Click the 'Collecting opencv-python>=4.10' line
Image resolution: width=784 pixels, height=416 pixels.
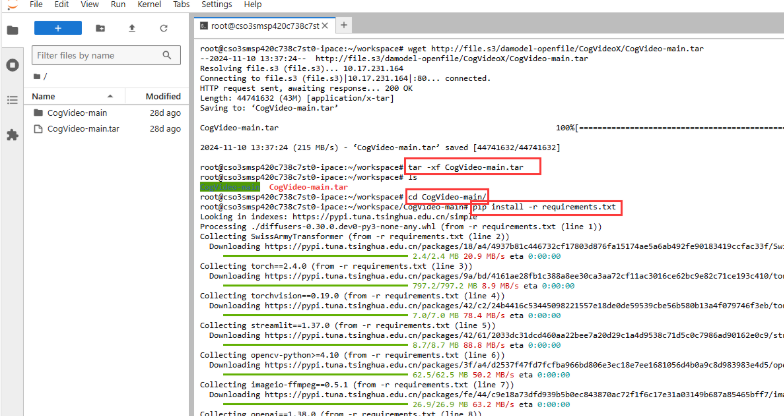(x=352, y=355)
